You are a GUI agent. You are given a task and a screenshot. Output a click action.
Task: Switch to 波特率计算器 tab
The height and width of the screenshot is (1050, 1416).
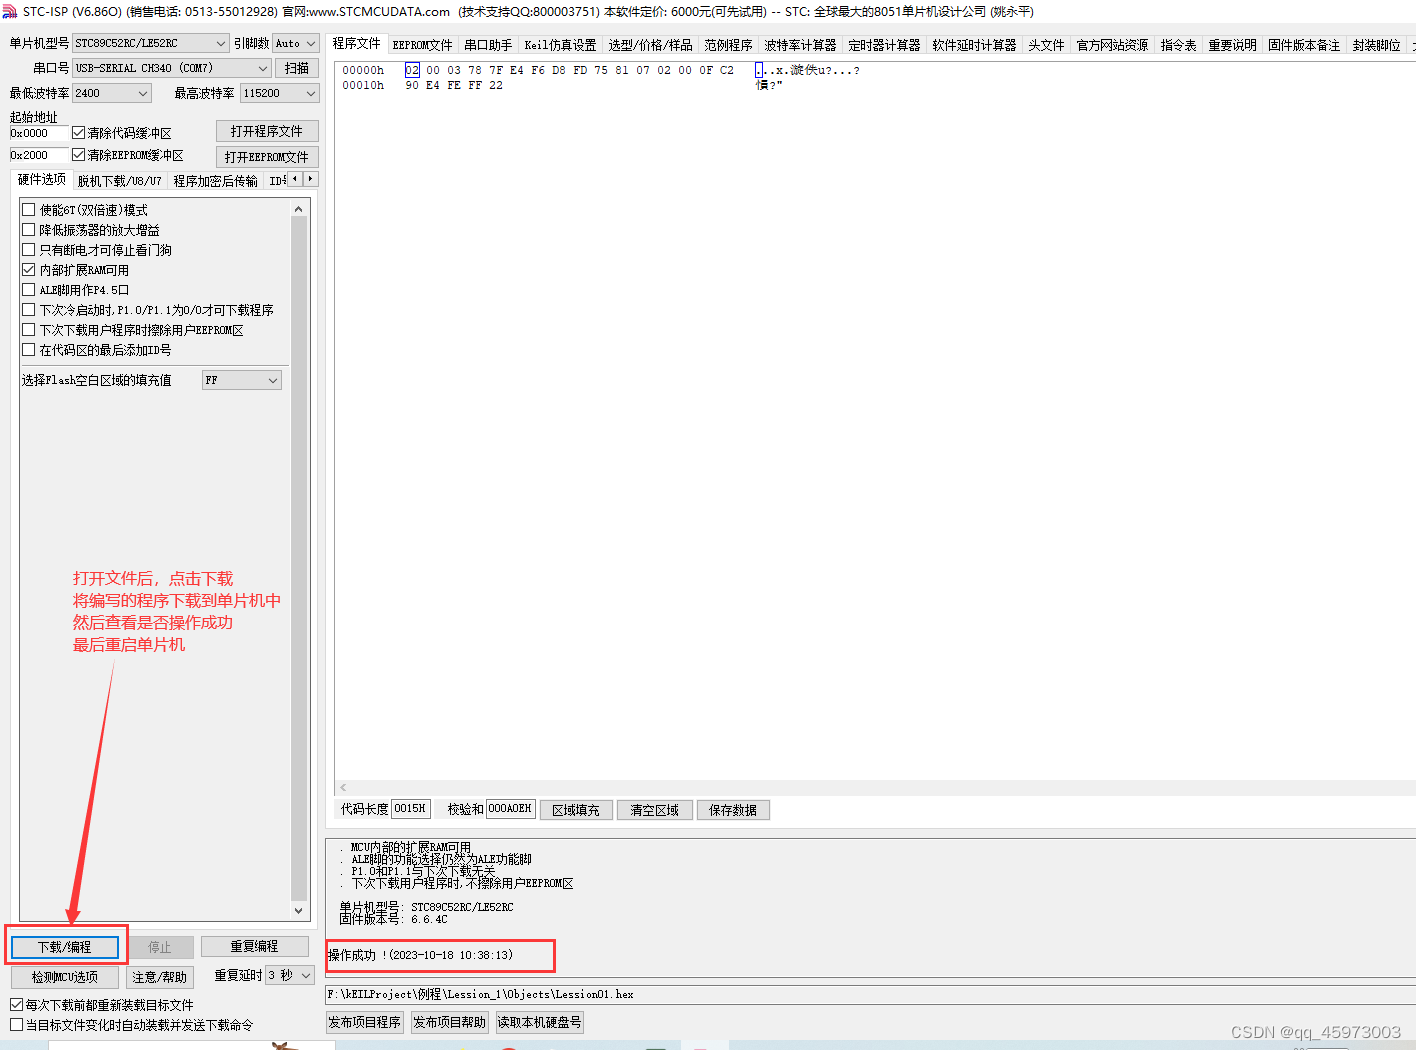[800, 45]
